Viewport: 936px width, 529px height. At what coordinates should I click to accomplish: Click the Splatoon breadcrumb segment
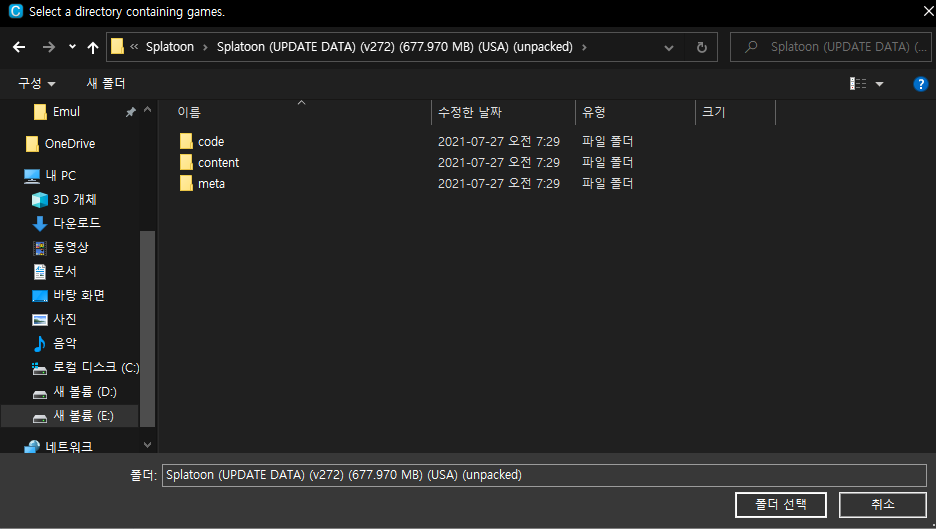pos(170,47)
